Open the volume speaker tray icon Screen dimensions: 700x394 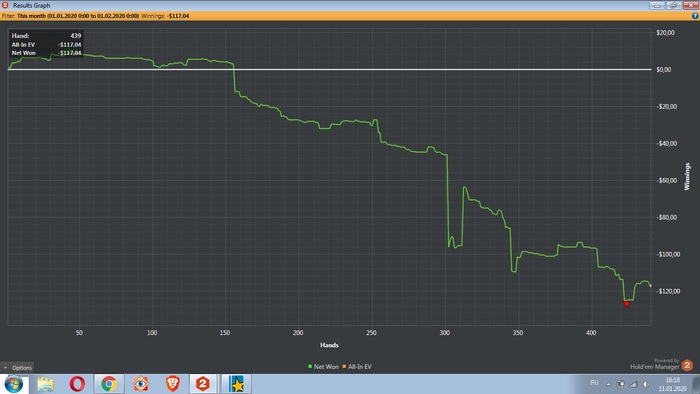pyautogui.click(x=646, y=384)
